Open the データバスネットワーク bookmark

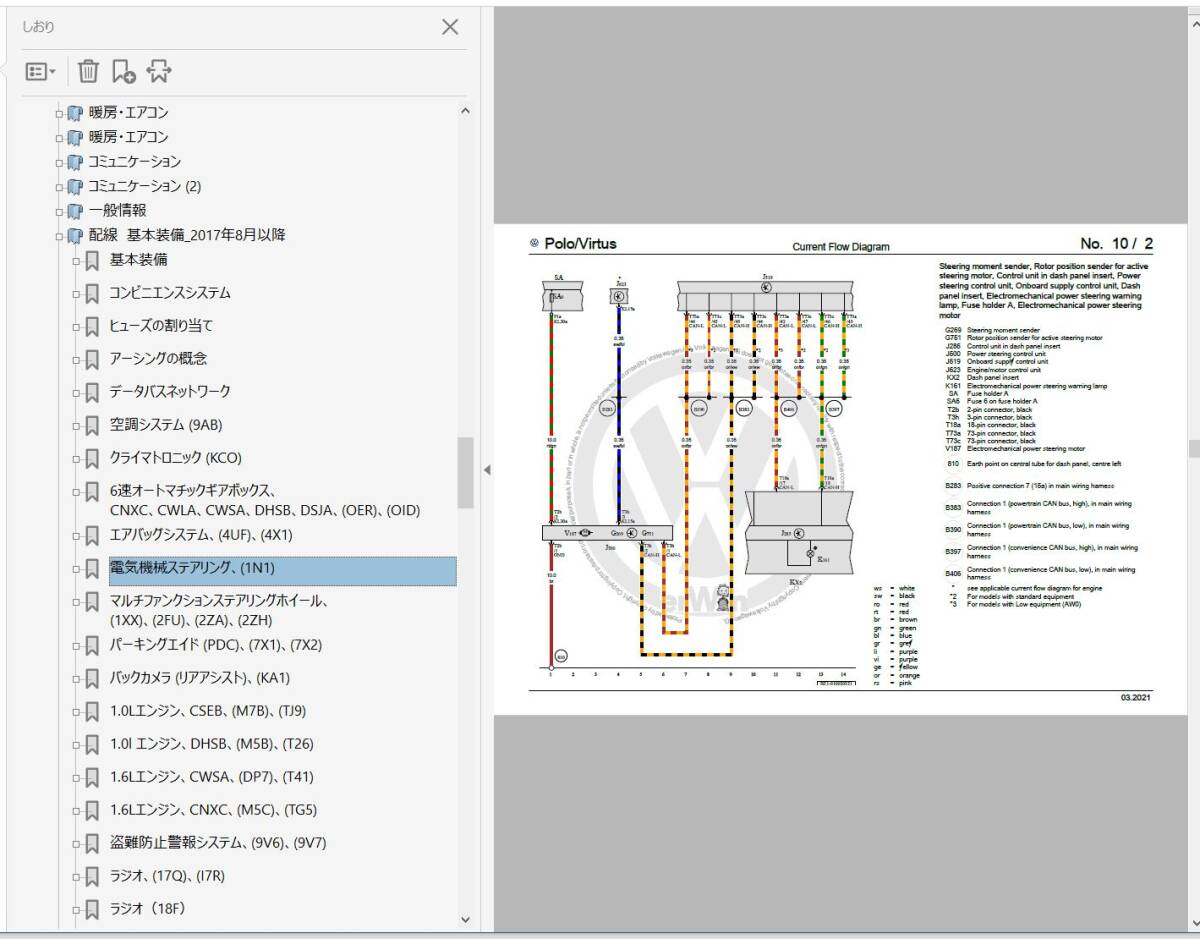pos(170,391)
